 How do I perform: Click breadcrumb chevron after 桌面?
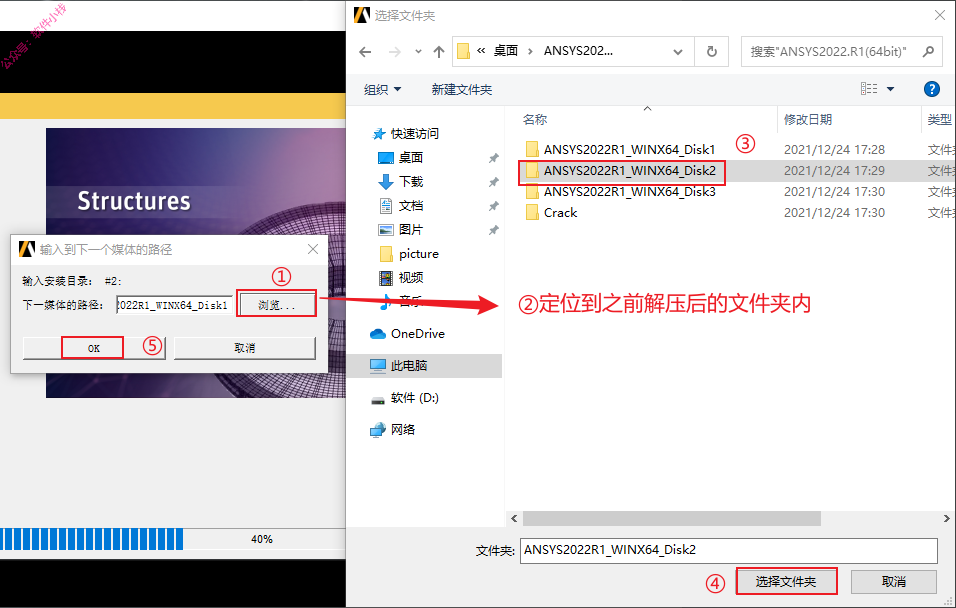530,51
